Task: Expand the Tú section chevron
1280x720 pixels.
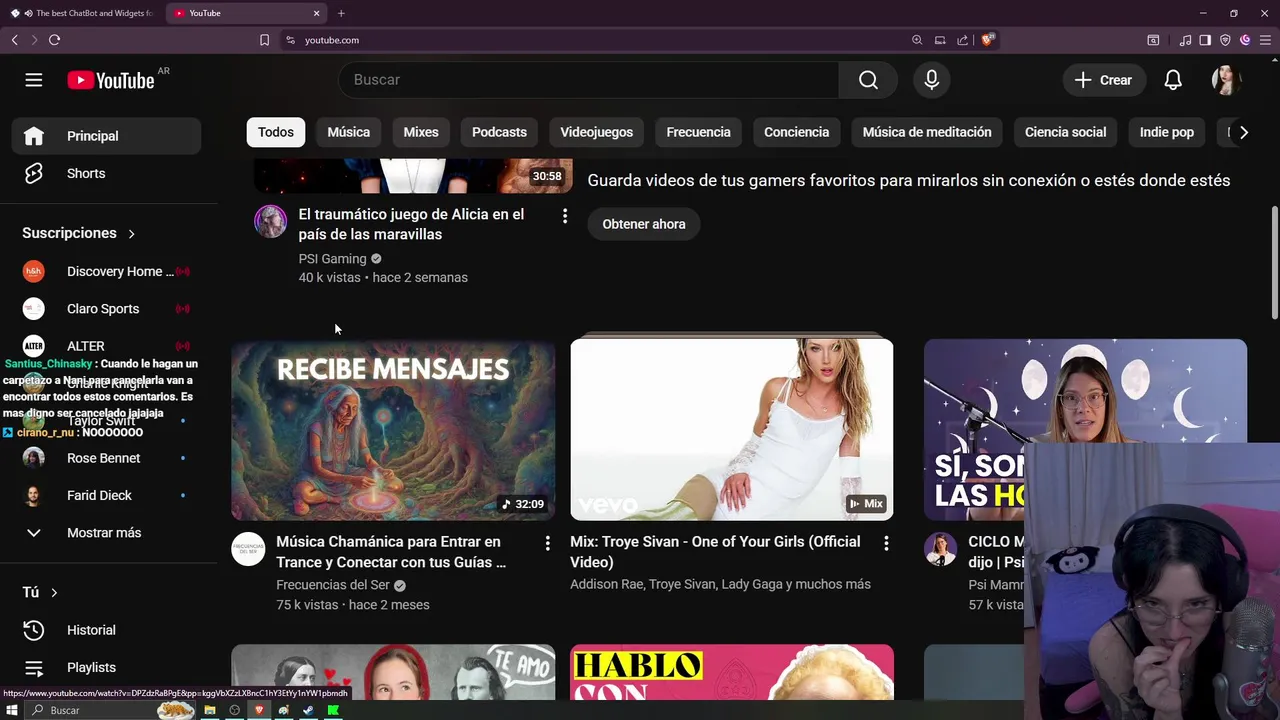Action: 54,593
